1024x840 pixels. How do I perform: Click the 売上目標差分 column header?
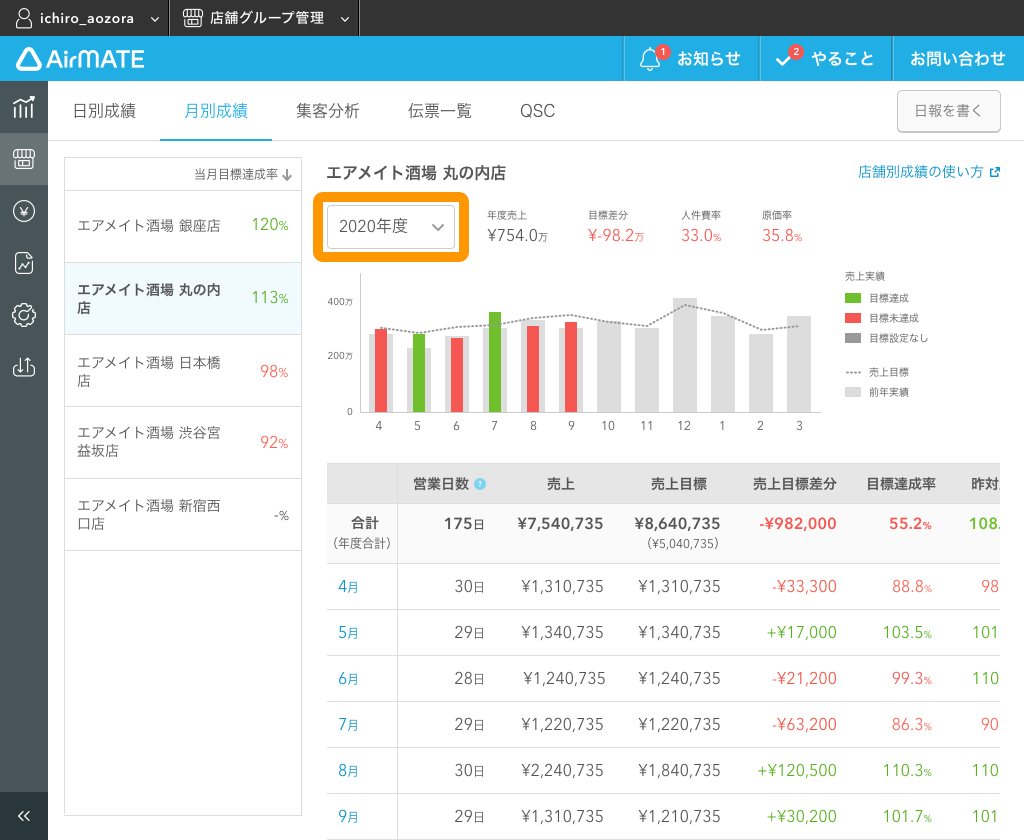coord(794,484)
